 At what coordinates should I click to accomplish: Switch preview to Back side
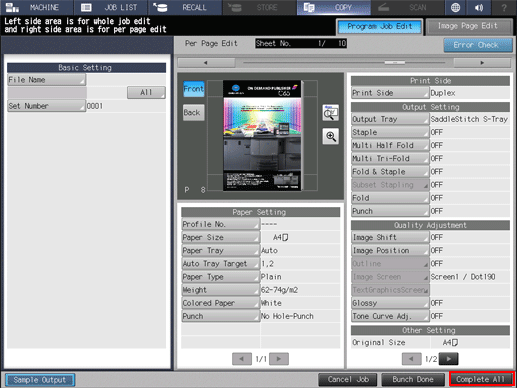click(x=194, y=112)
